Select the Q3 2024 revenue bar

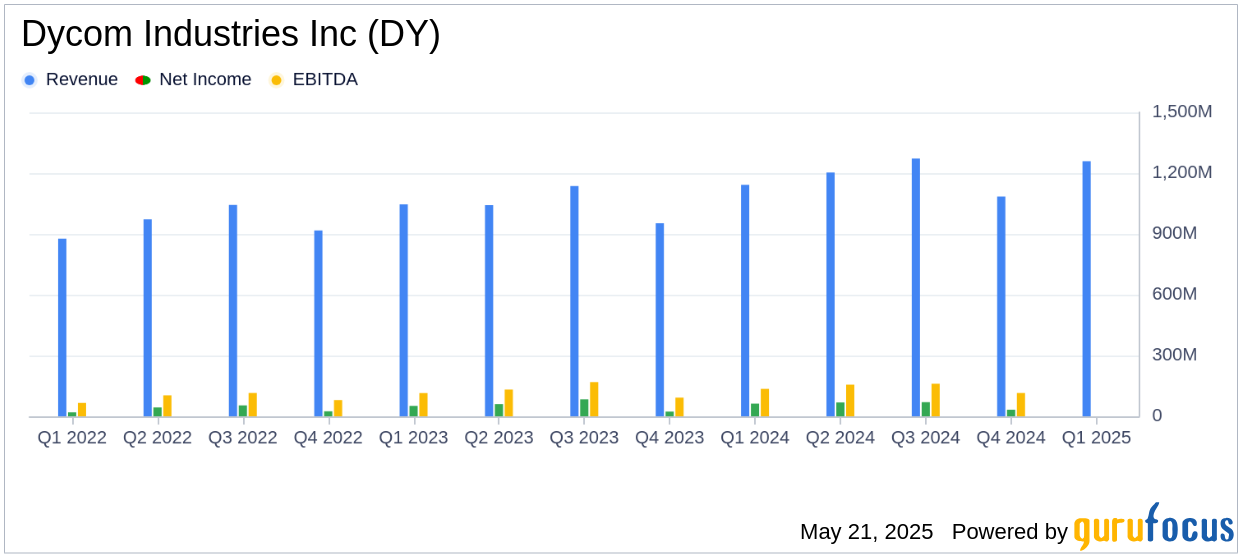click(x=916, y=288)
